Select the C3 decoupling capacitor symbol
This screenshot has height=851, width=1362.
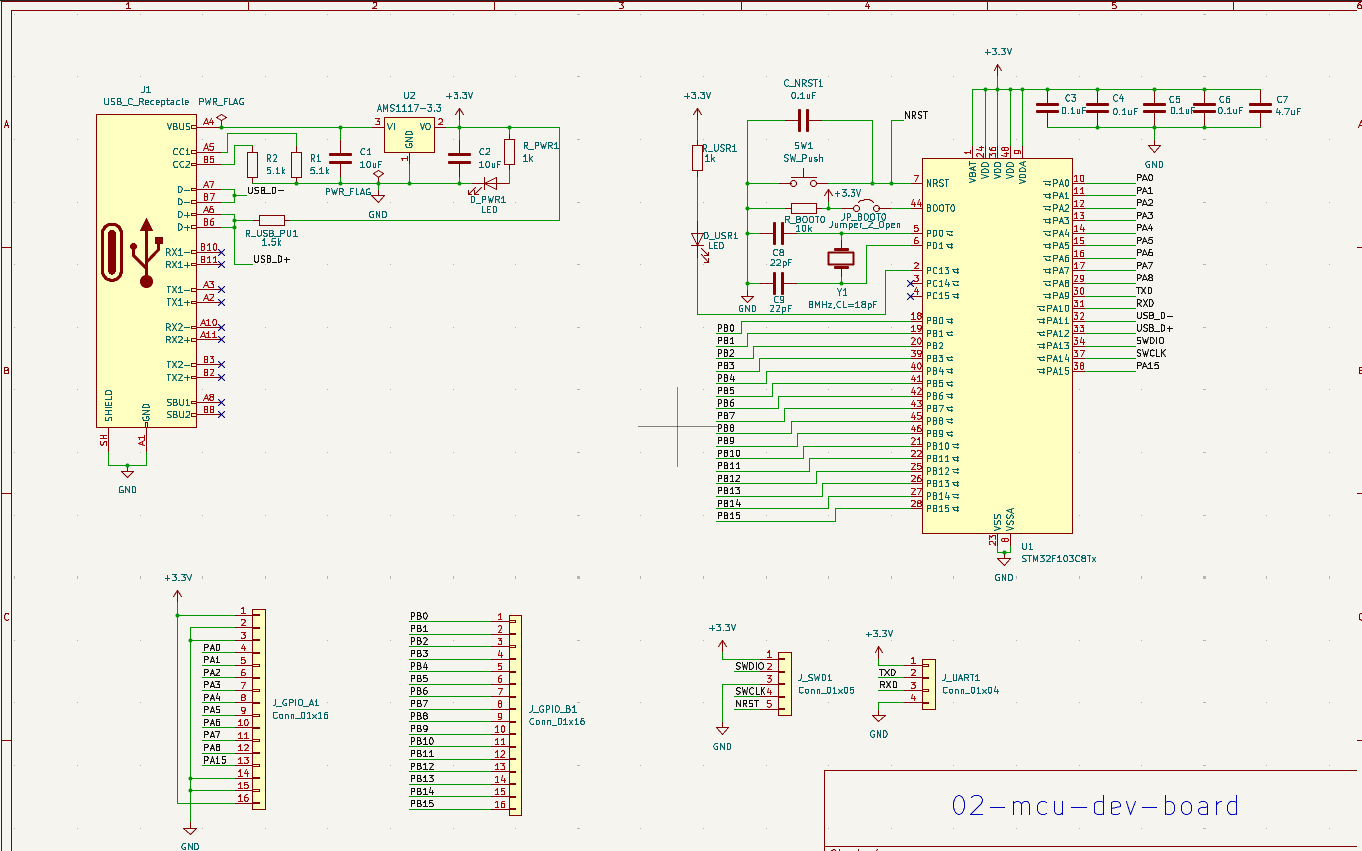[x=1047, y=107]
